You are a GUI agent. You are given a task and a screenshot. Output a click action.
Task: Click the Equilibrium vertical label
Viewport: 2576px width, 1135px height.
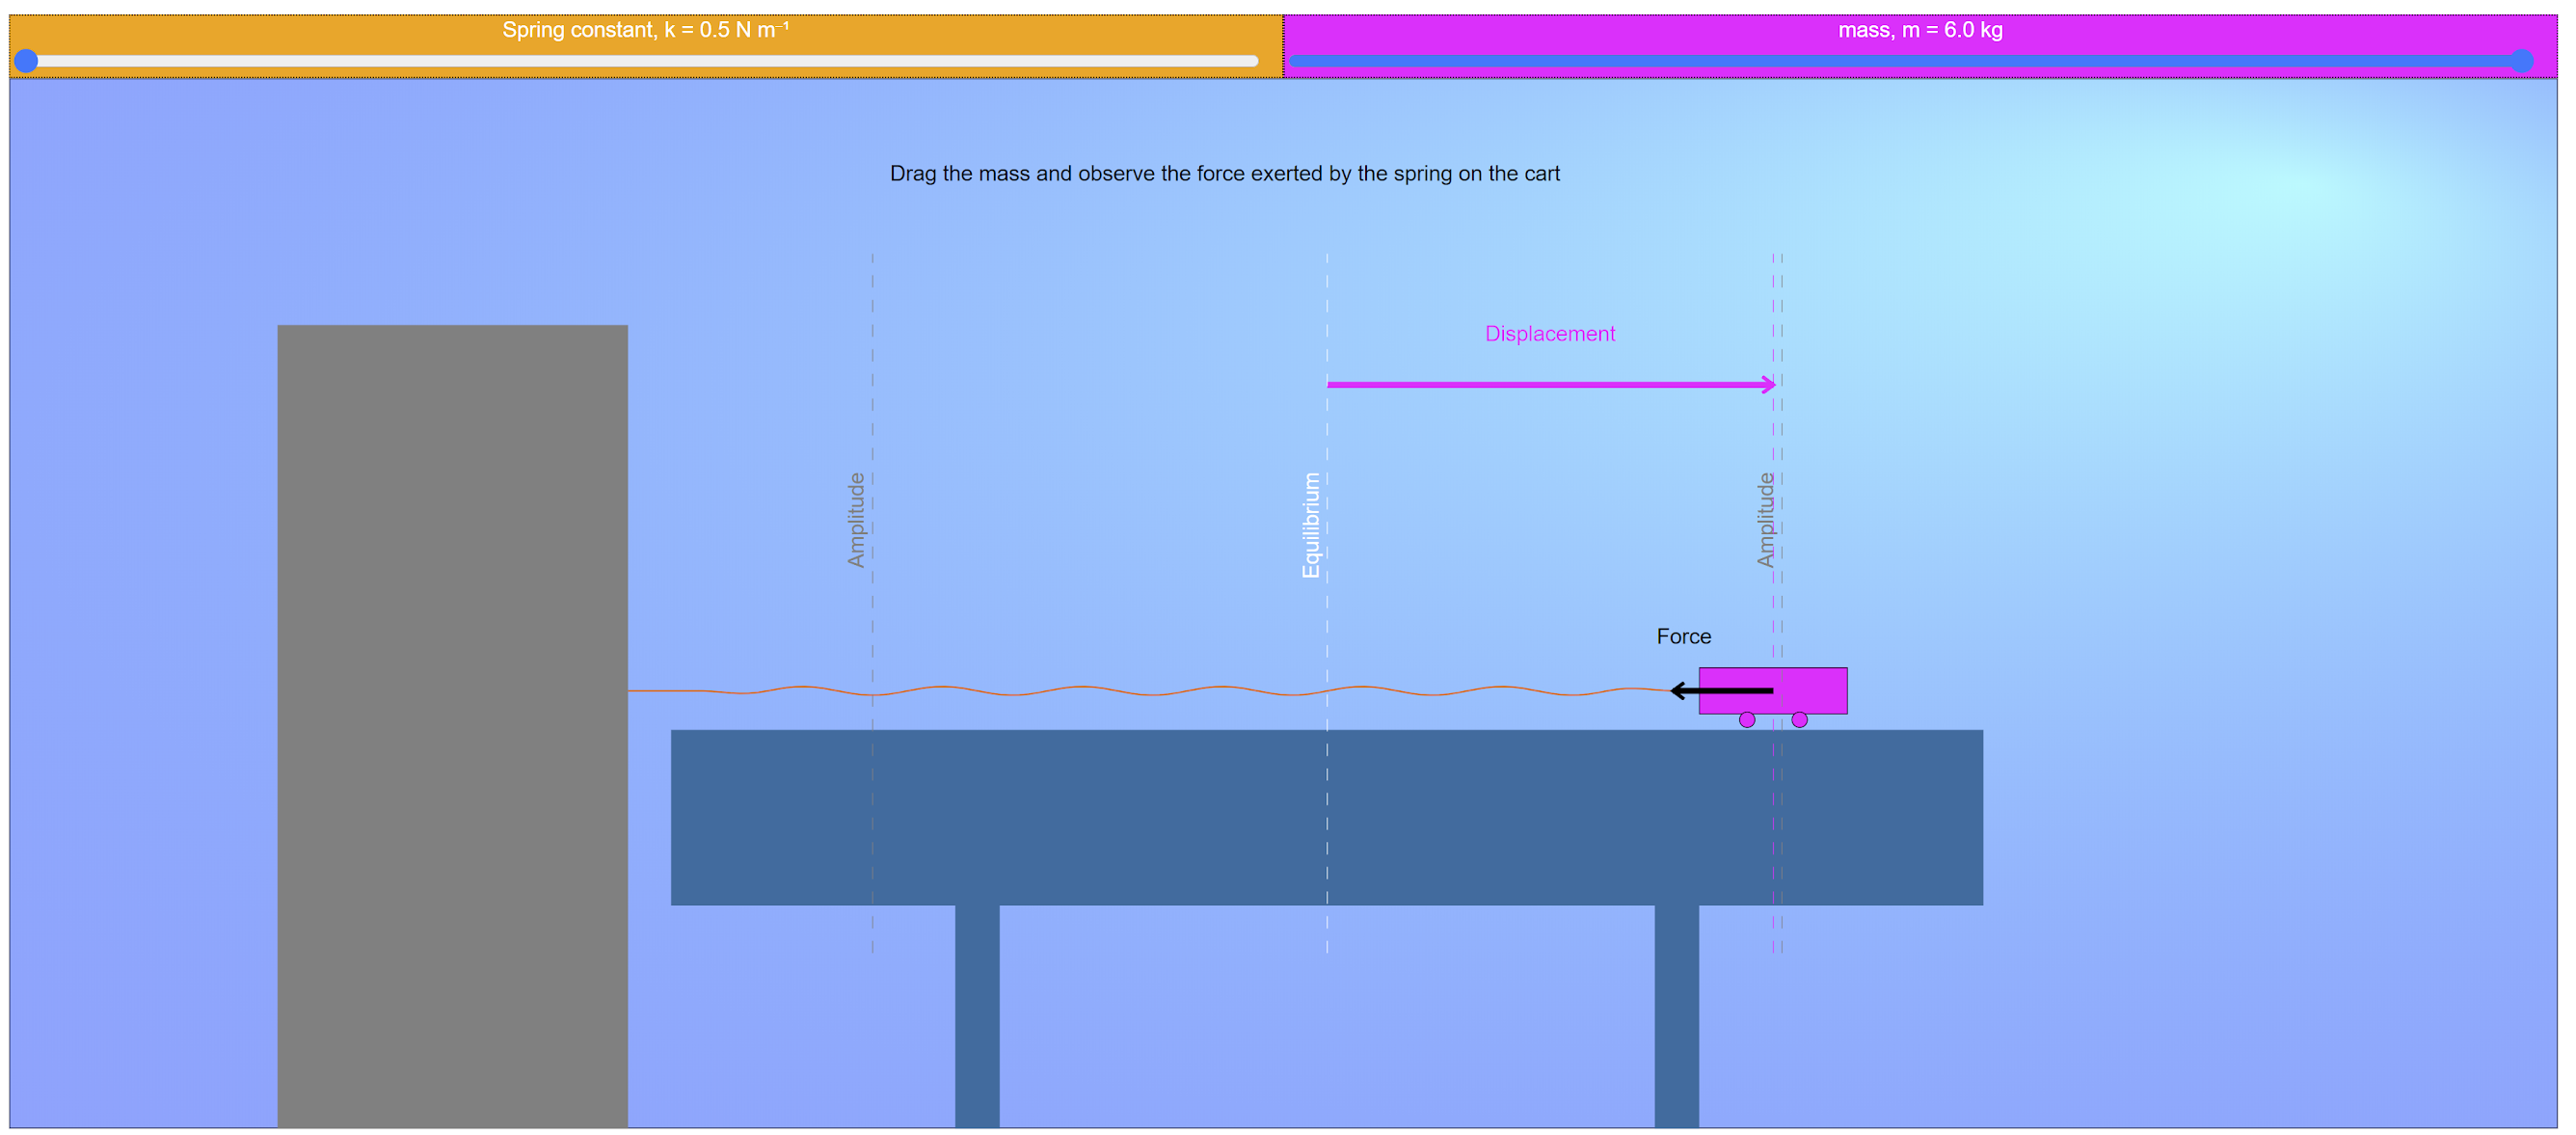pos(1310,525)
